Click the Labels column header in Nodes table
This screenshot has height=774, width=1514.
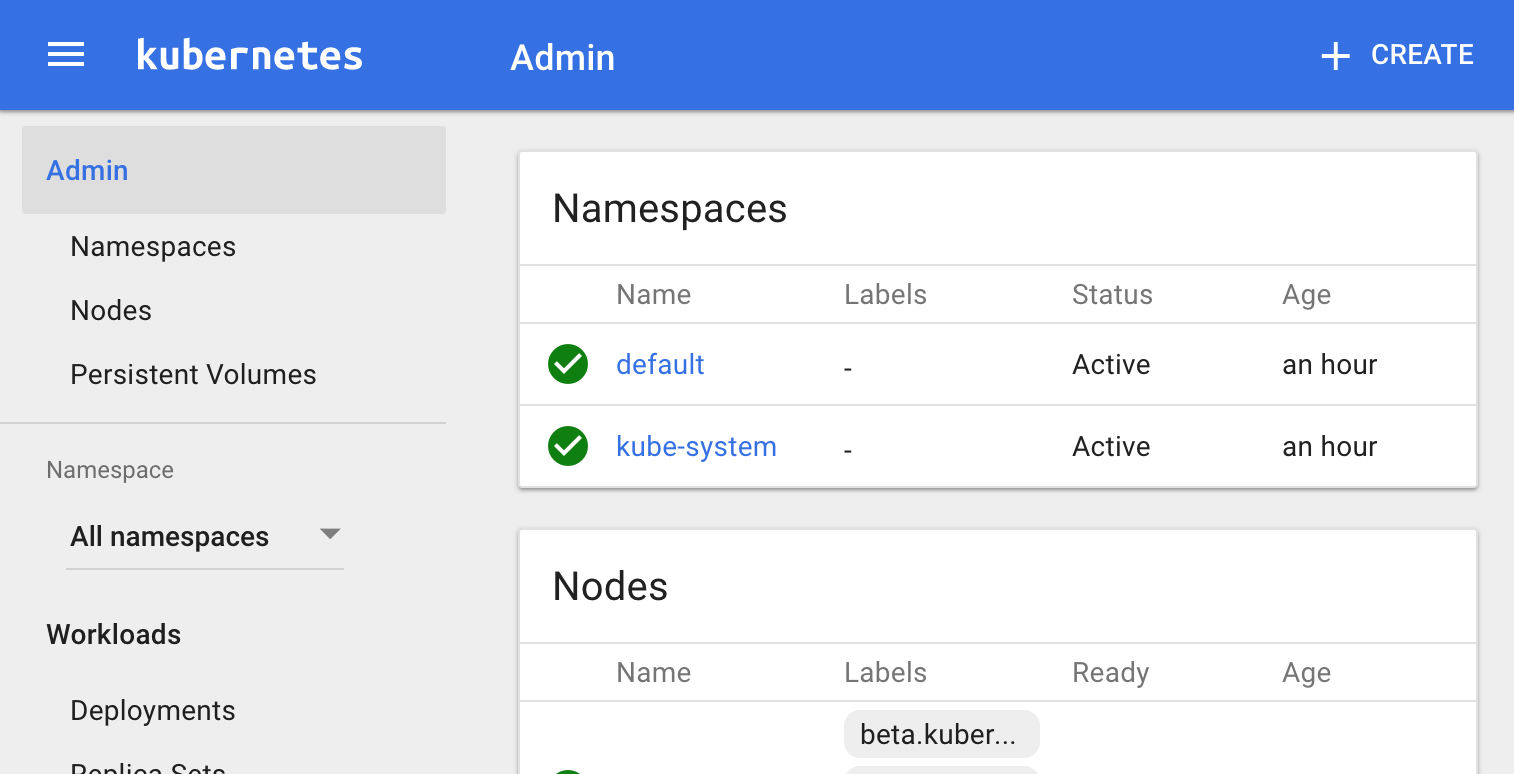[886, 673]
